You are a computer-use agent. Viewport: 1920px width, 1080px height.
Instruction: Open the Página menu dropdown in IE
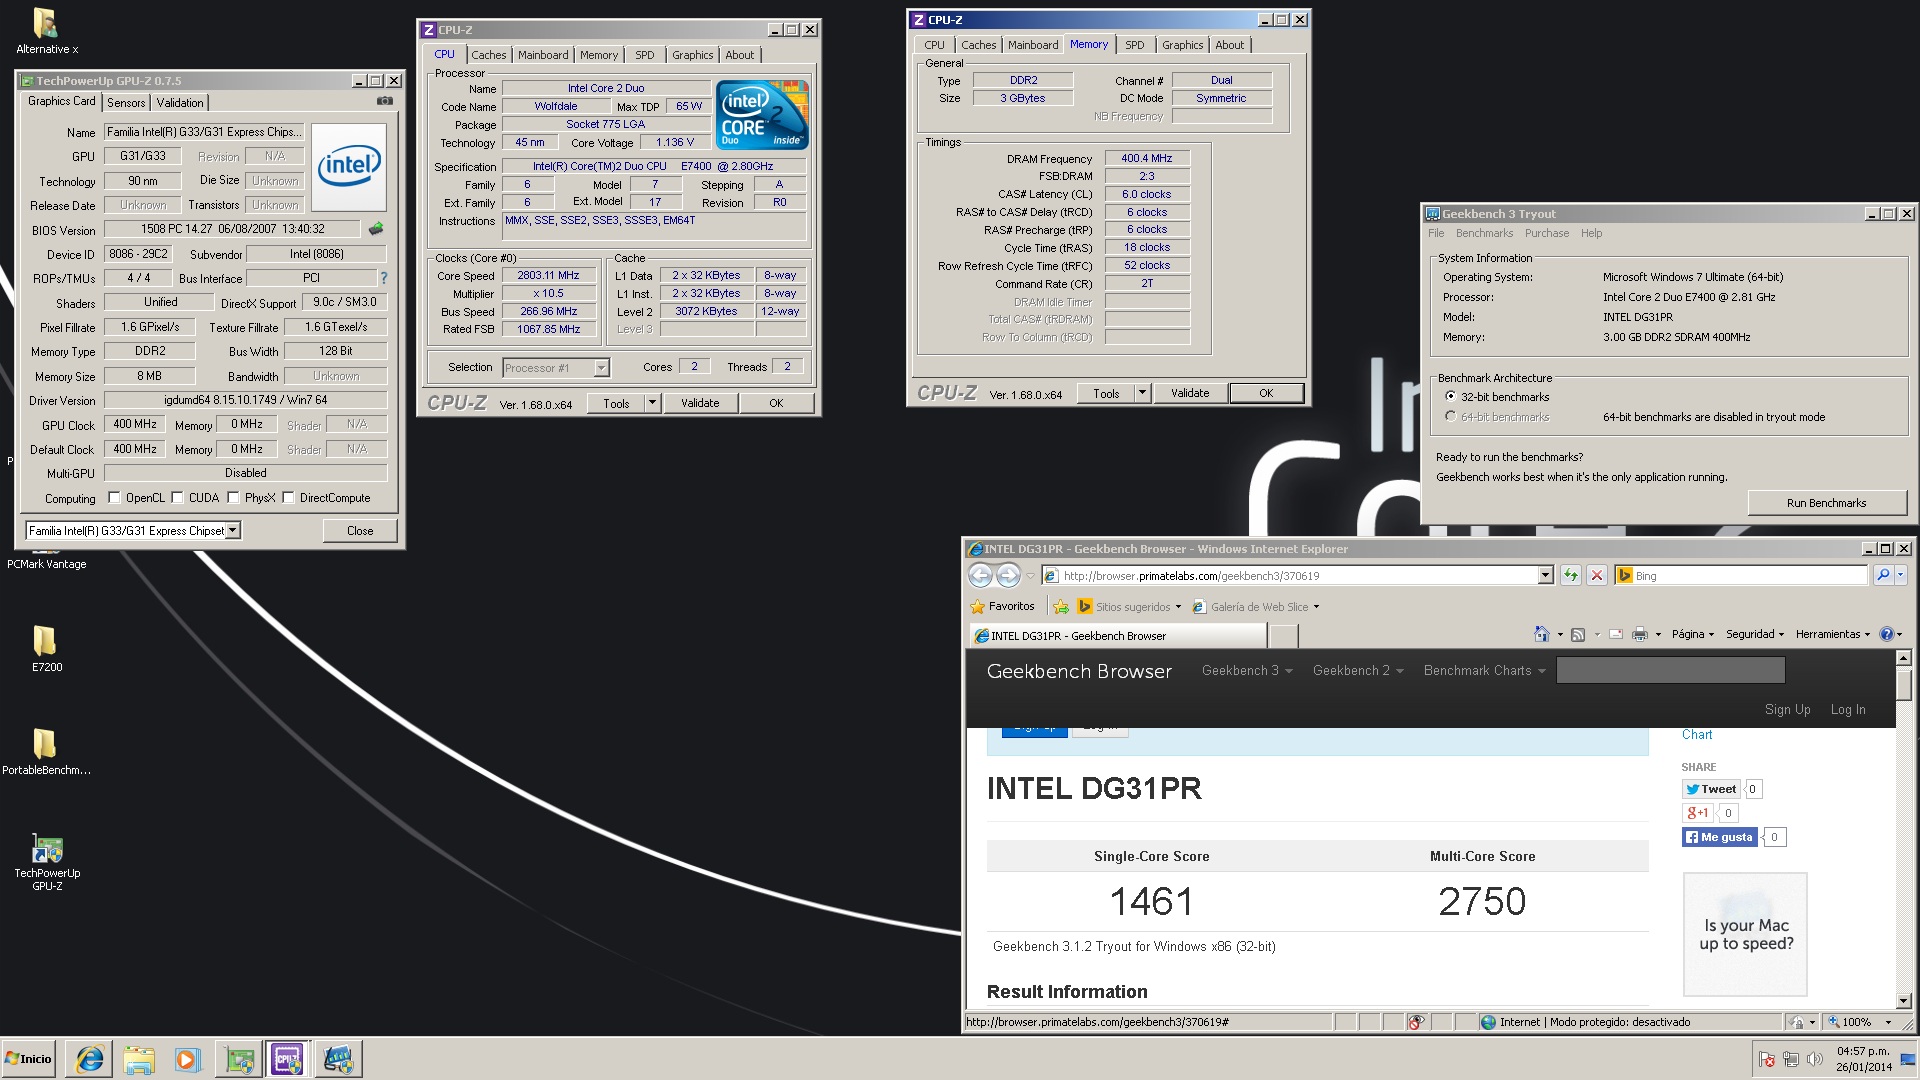tap(1692, 634)
